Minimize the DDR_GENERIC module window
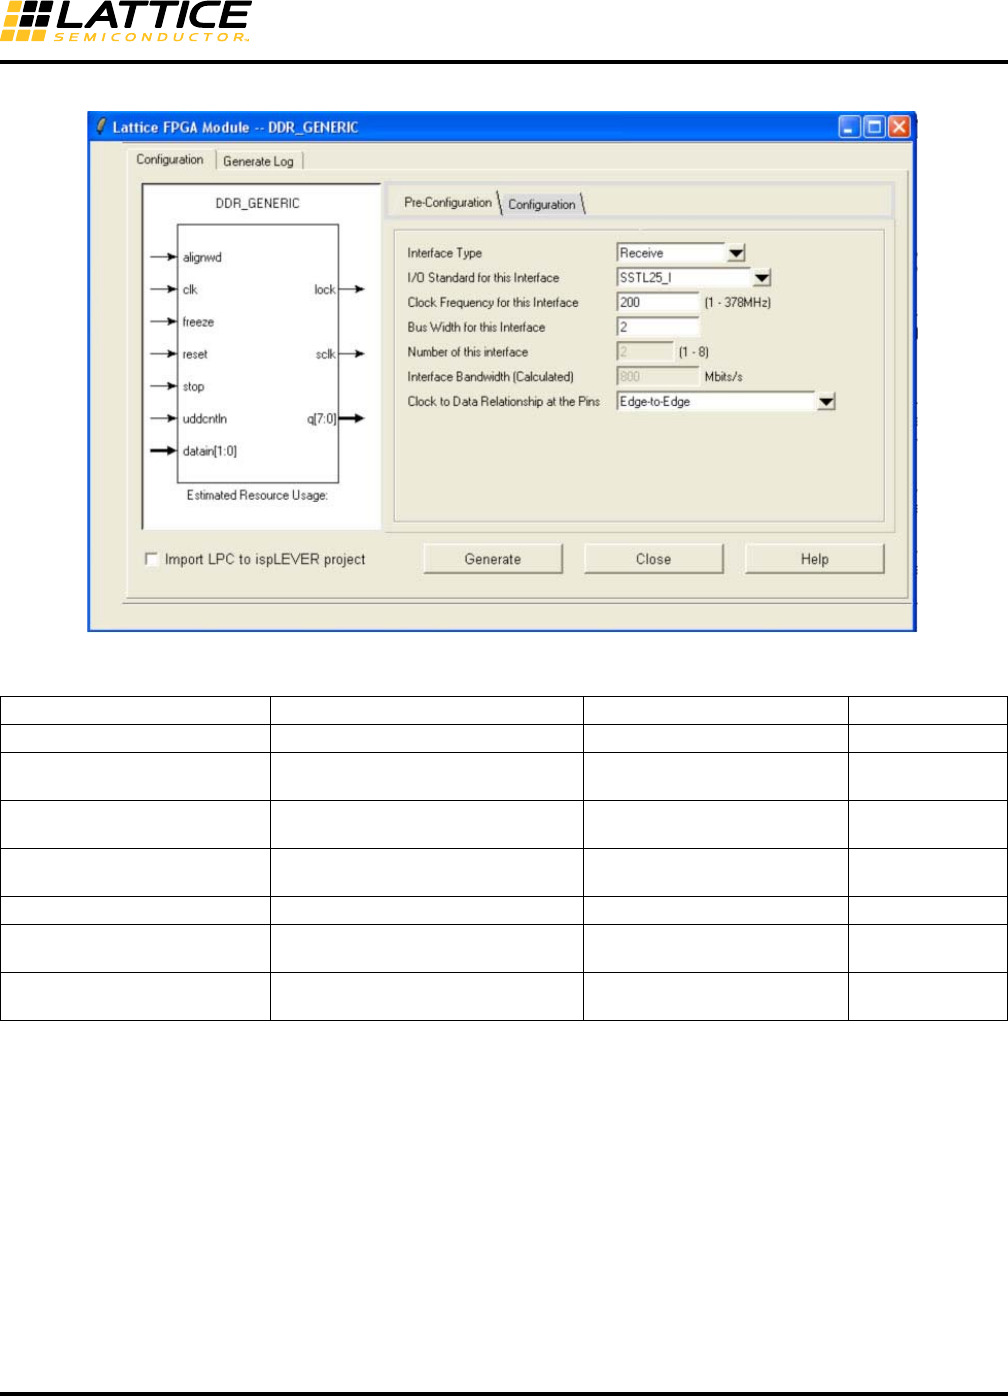 coord(849,127)
